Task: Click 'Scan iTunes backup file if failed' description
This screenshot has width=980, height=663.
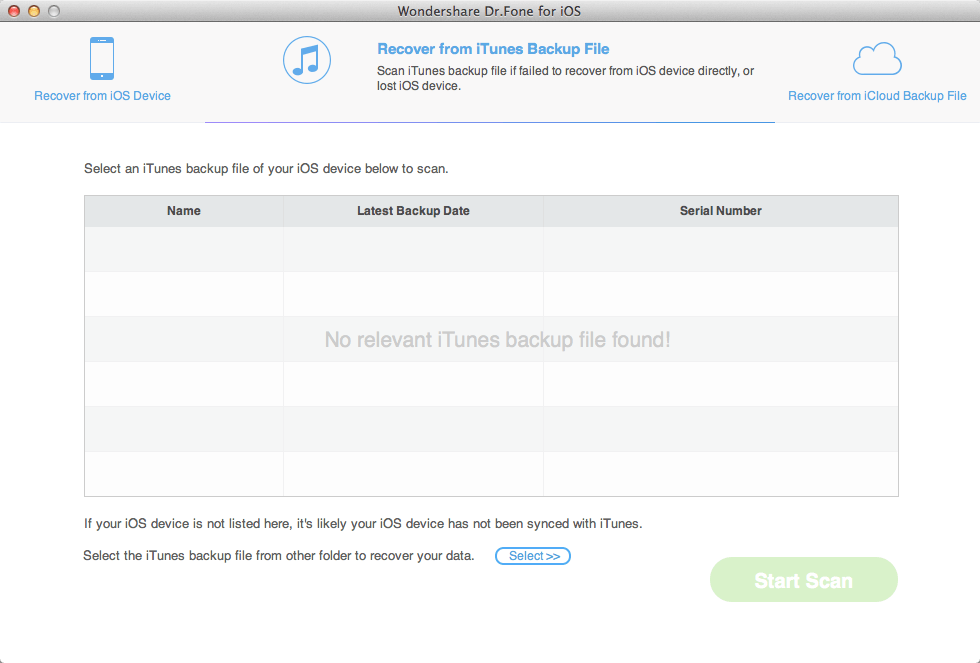Action: coord(565,78)
